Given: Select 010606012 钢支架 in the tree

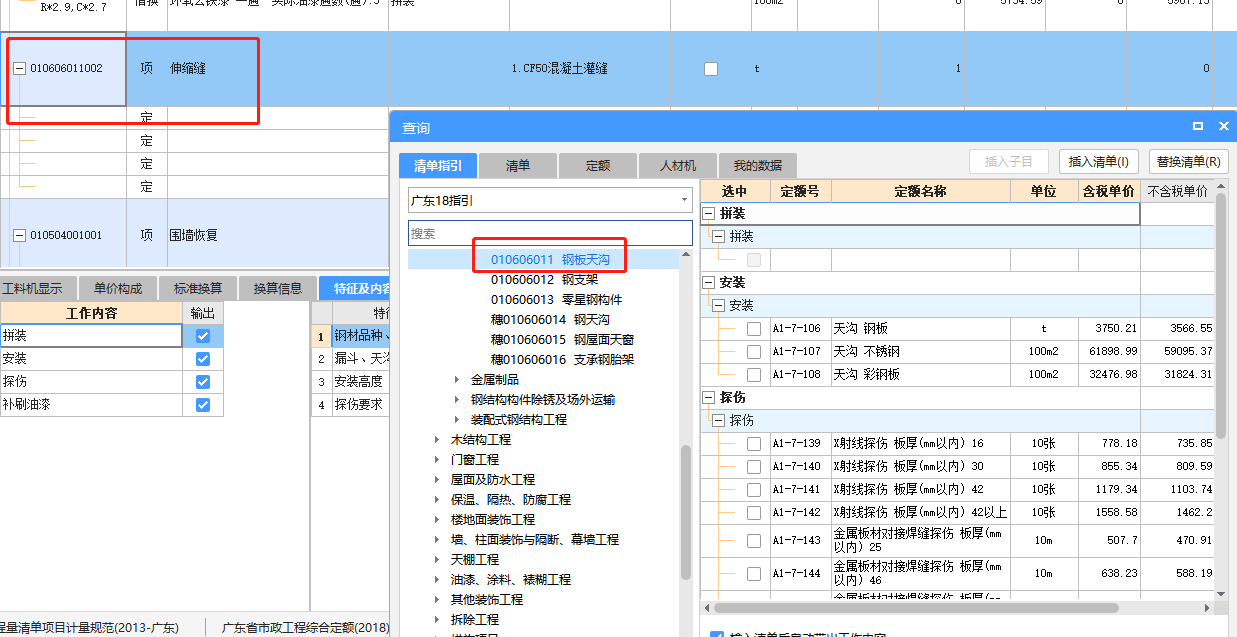Looking at the screenshot, I should point(544,280).
